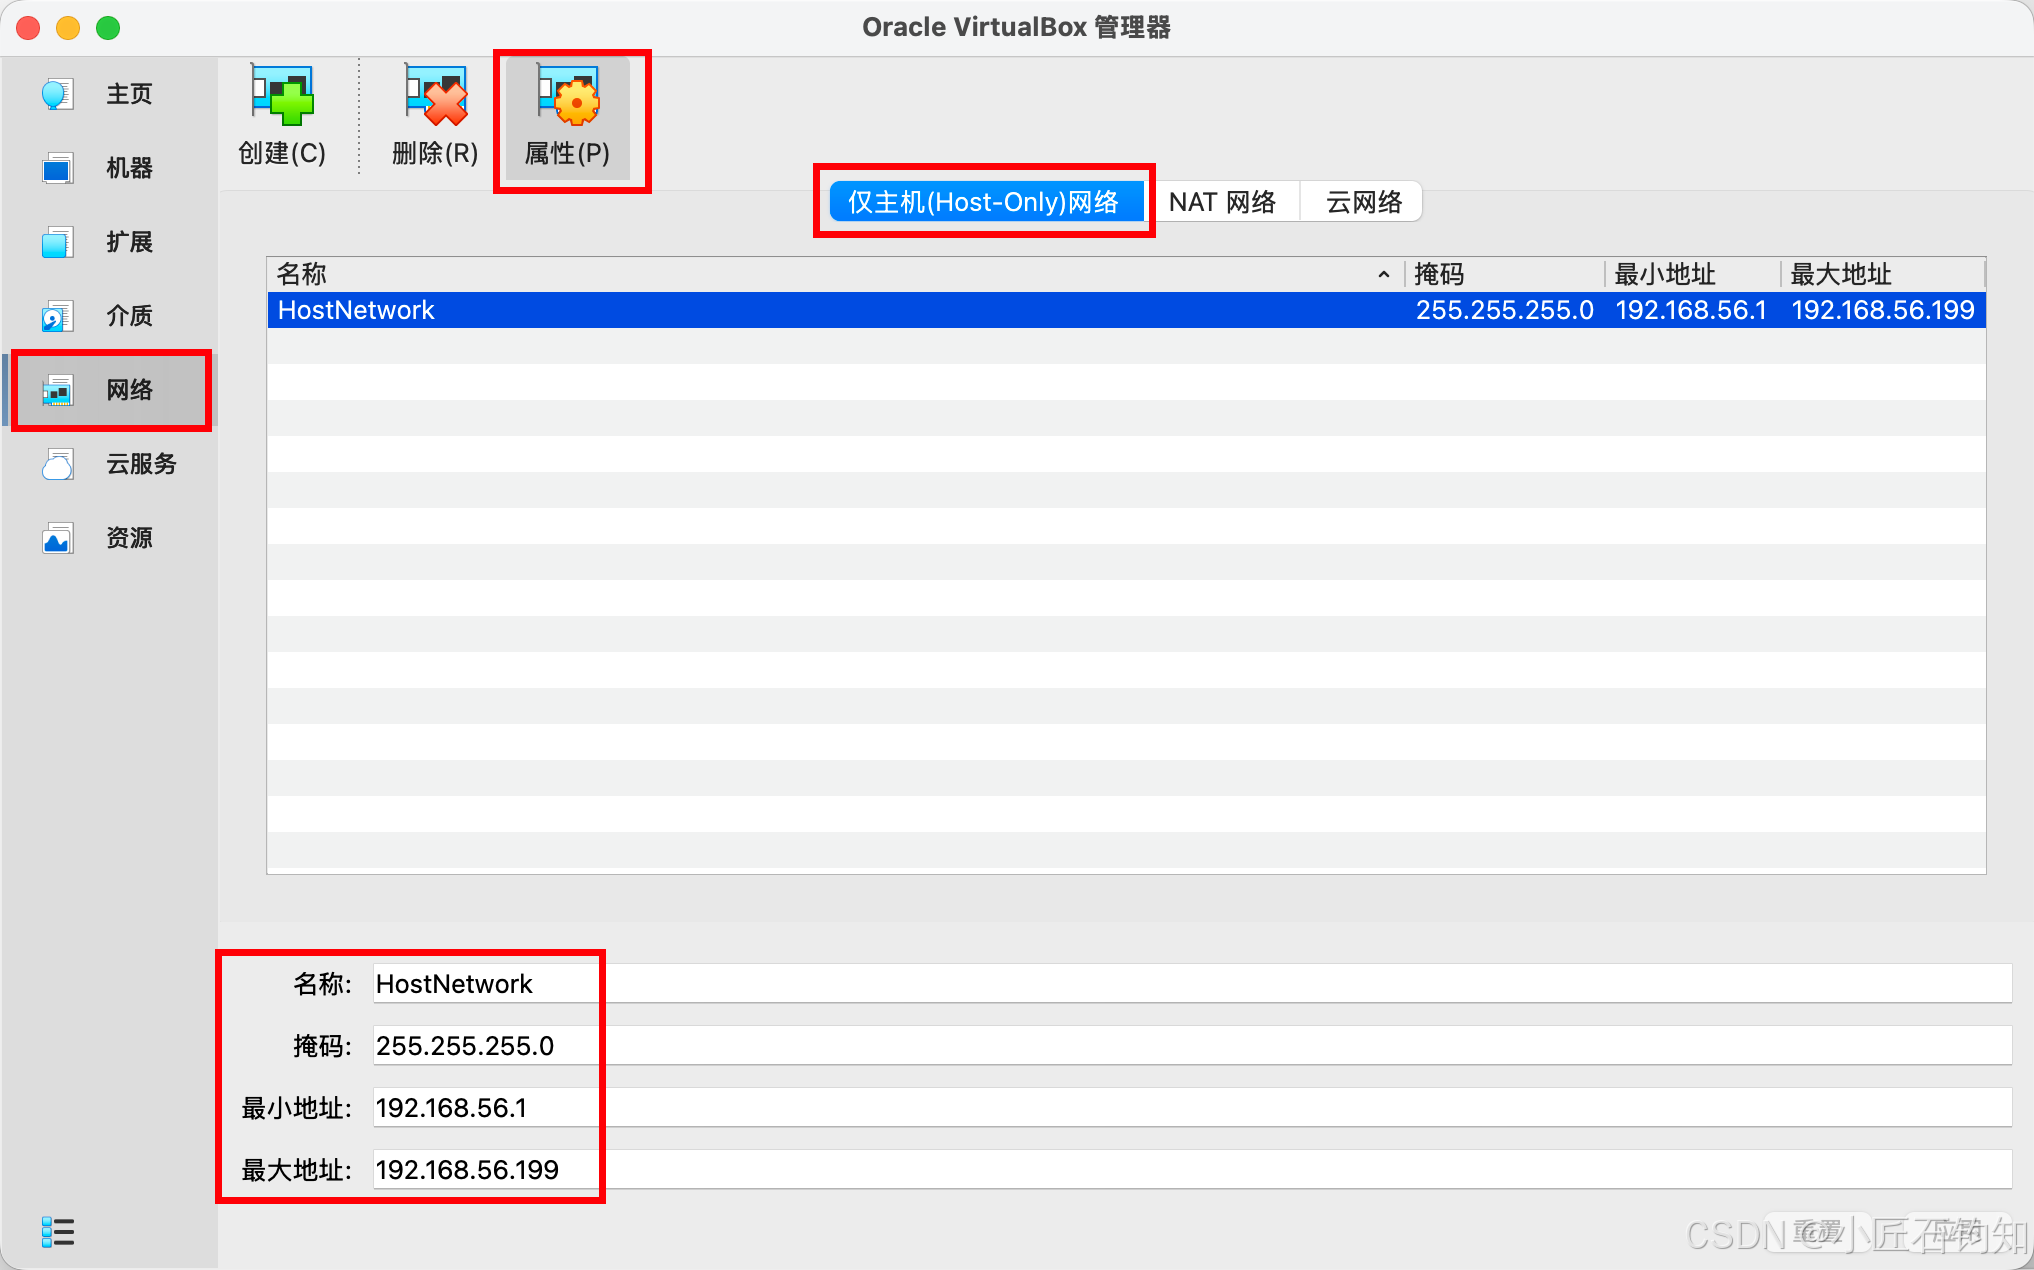
Task: Click the 属性(P) properties gear icon
Action: (x=568, y=96)
